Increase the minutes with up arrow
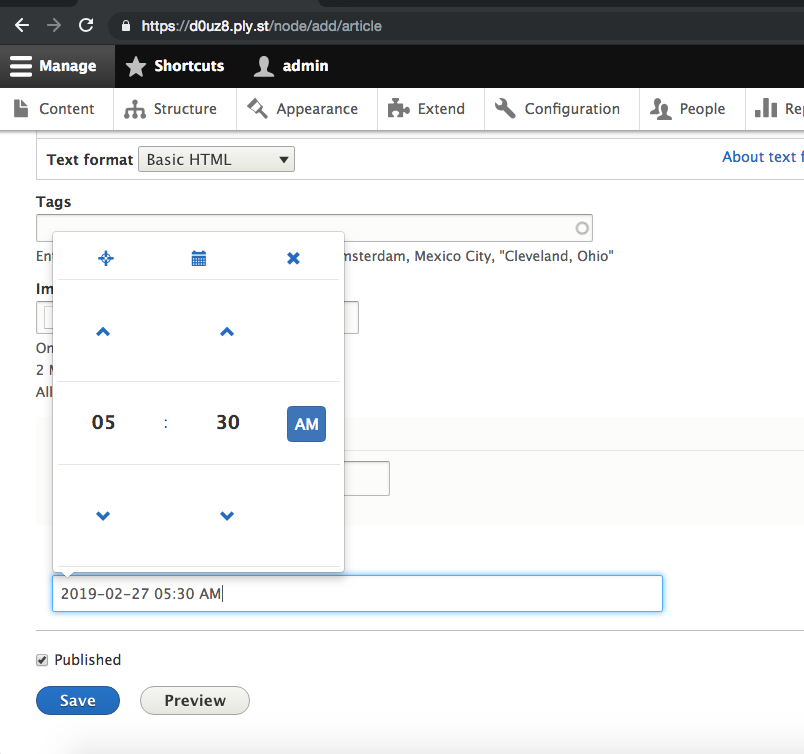This screenshot has height=754, width=804. [x=227, y=332]
